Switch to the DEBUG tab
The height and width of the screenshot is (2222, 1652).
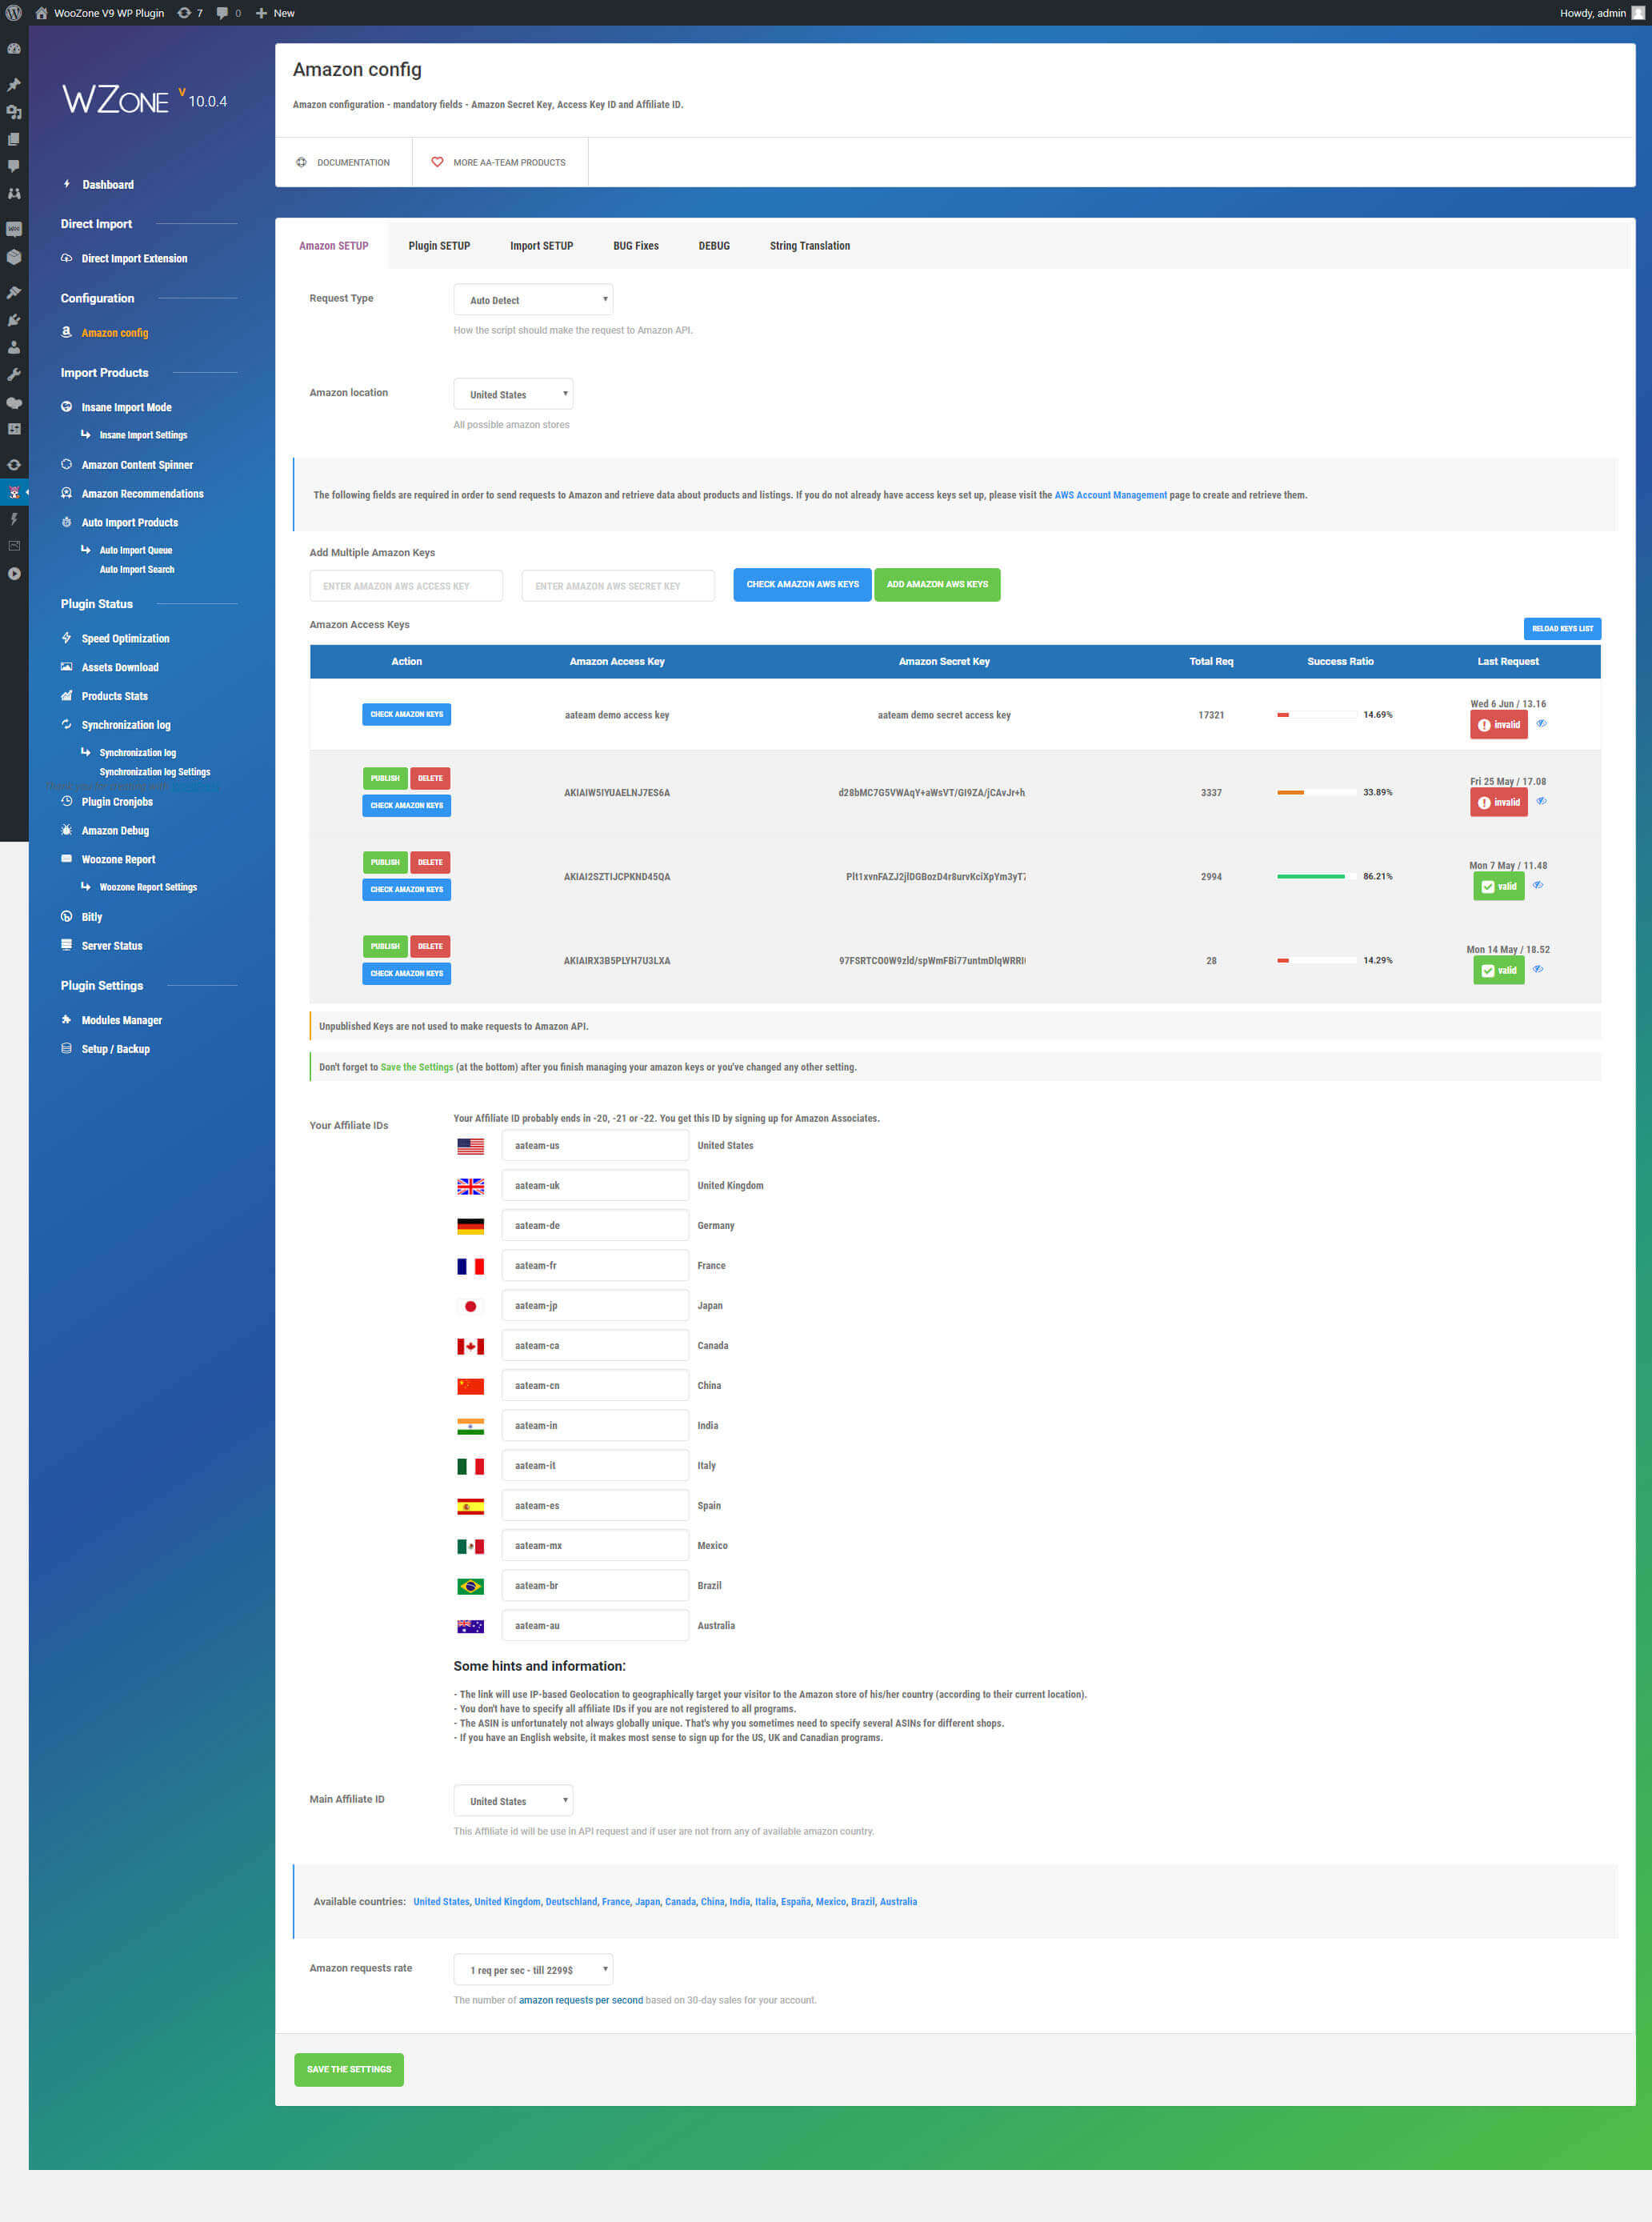(714, 246)
